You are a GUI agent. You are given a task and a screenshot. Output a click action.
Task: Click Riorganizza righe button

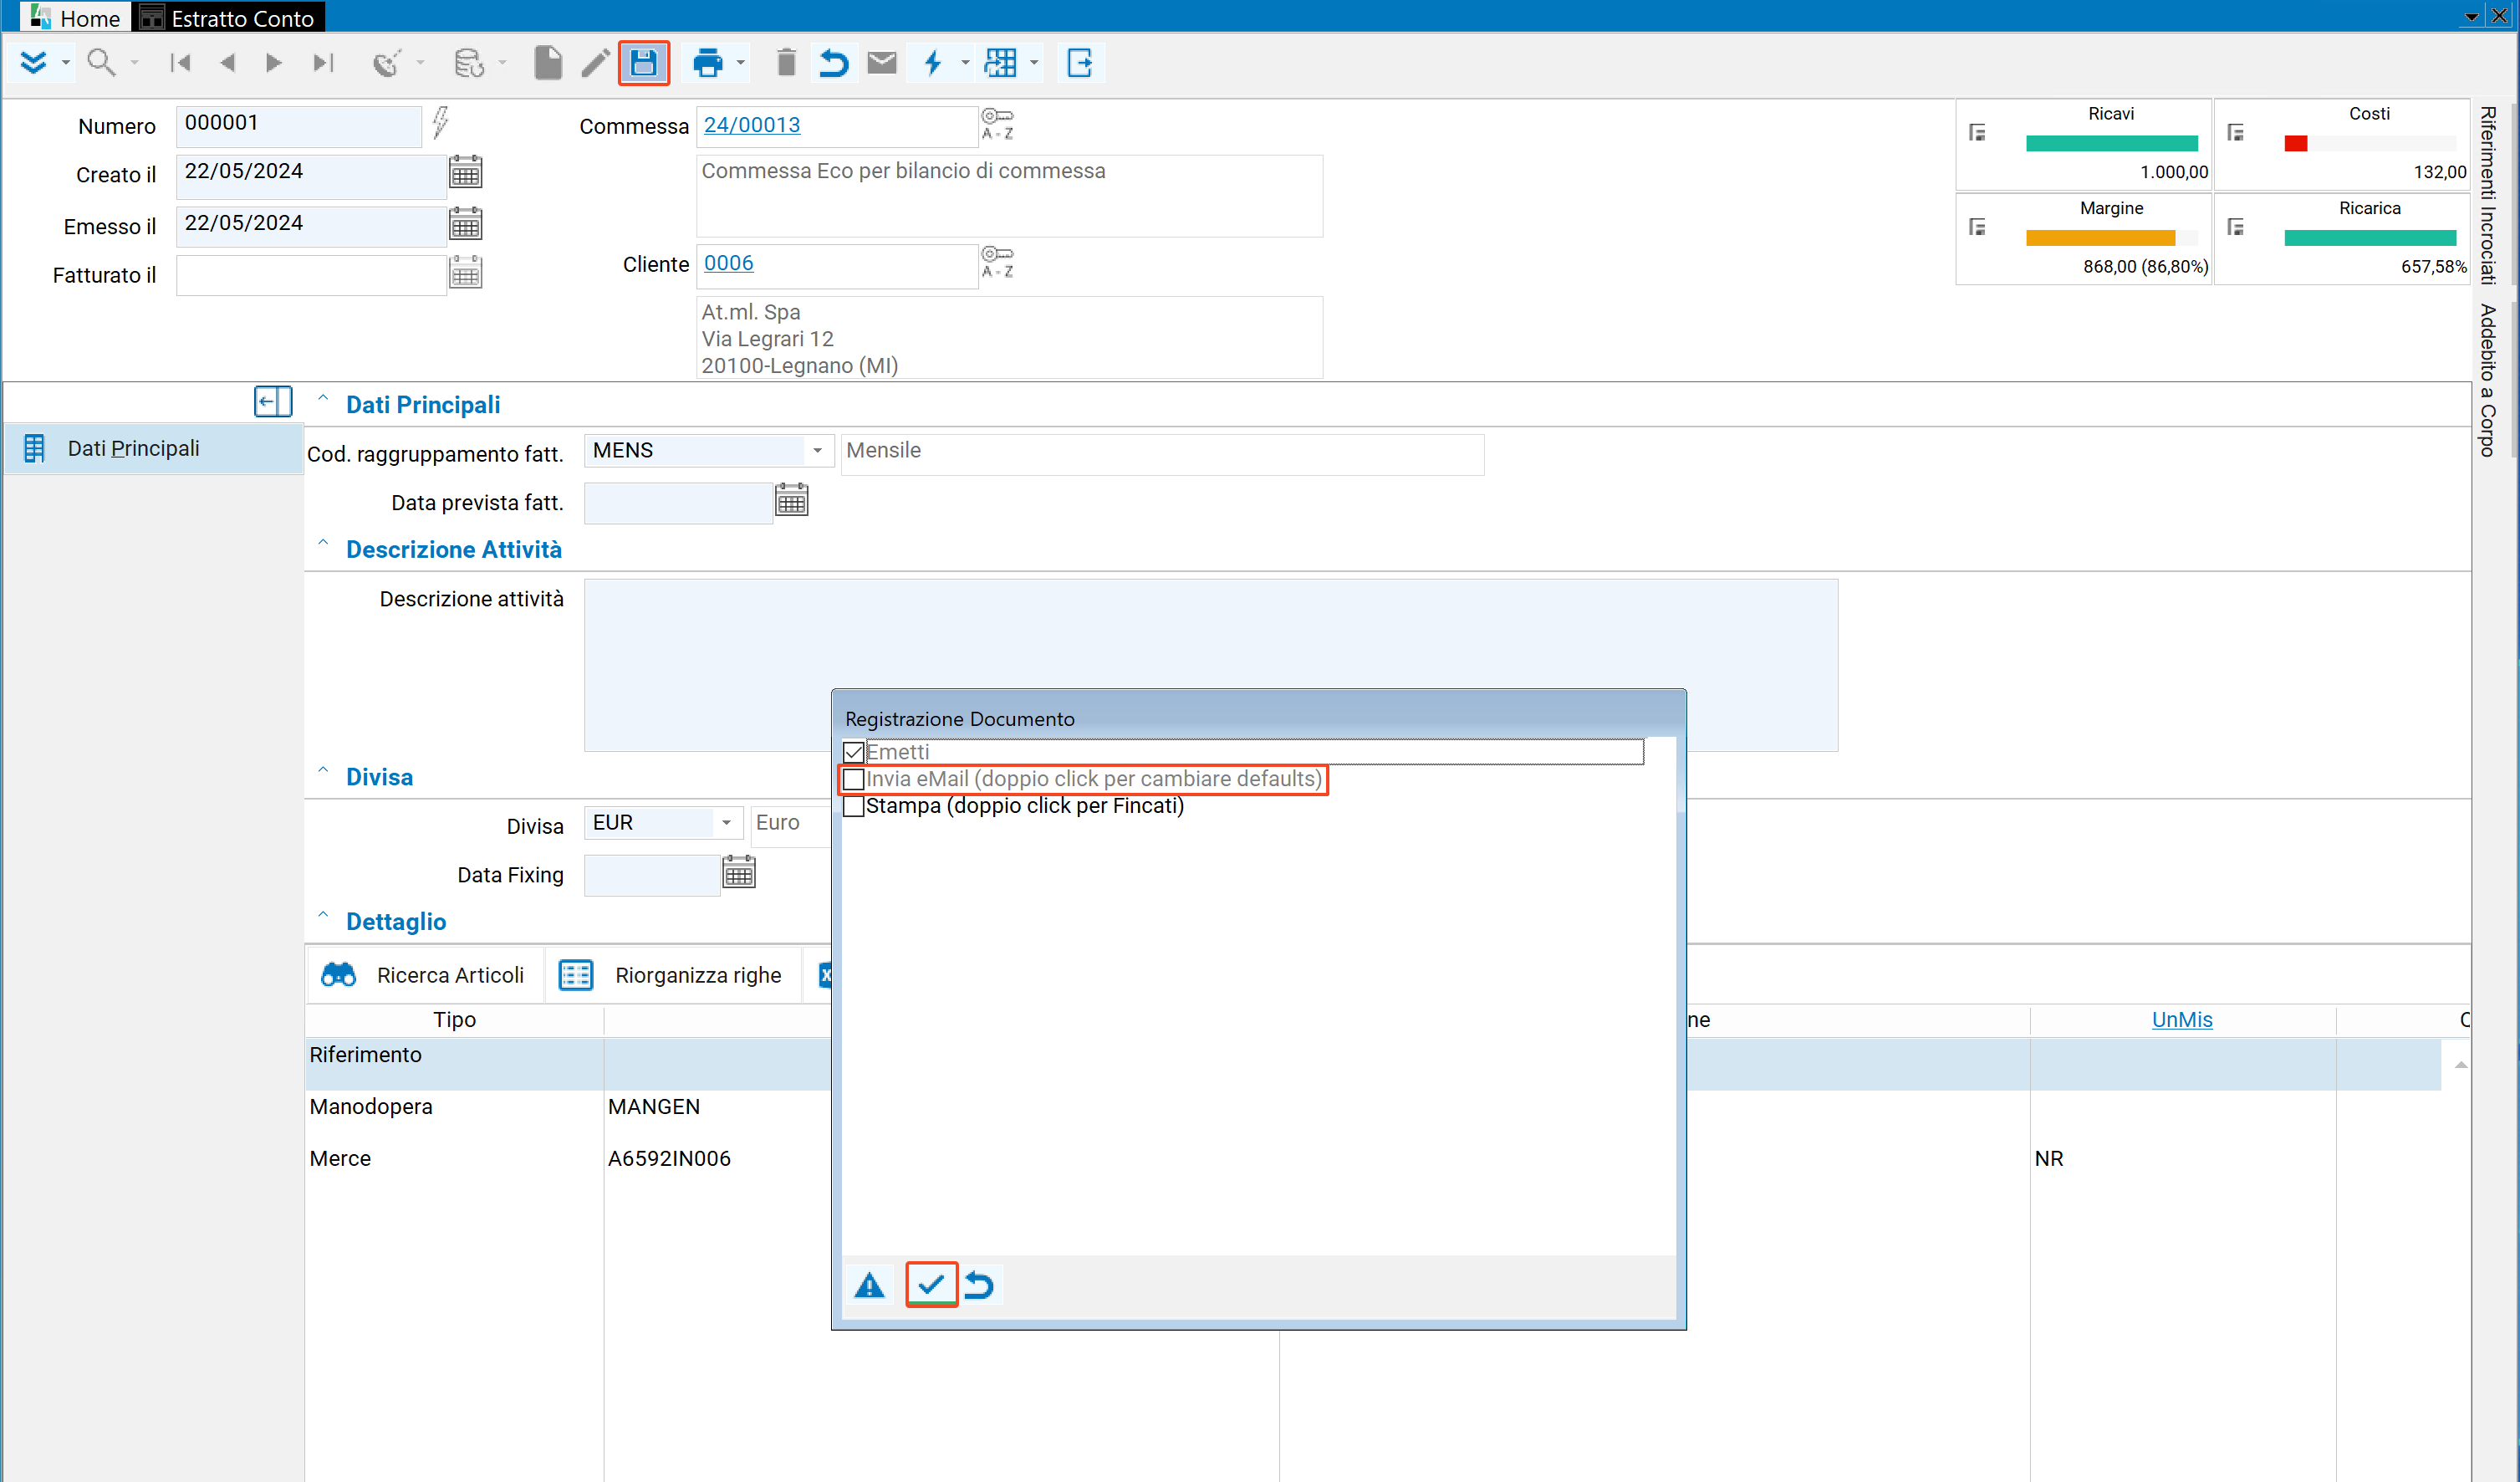click(x=671, y=975)
